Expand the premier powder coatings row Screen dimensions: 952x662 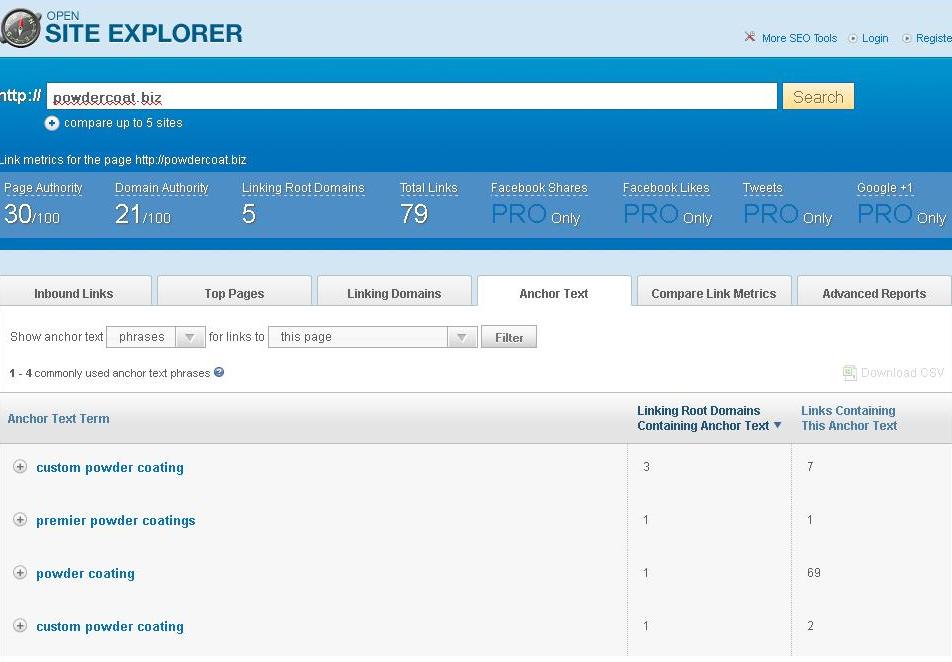[x=20, y=519]
